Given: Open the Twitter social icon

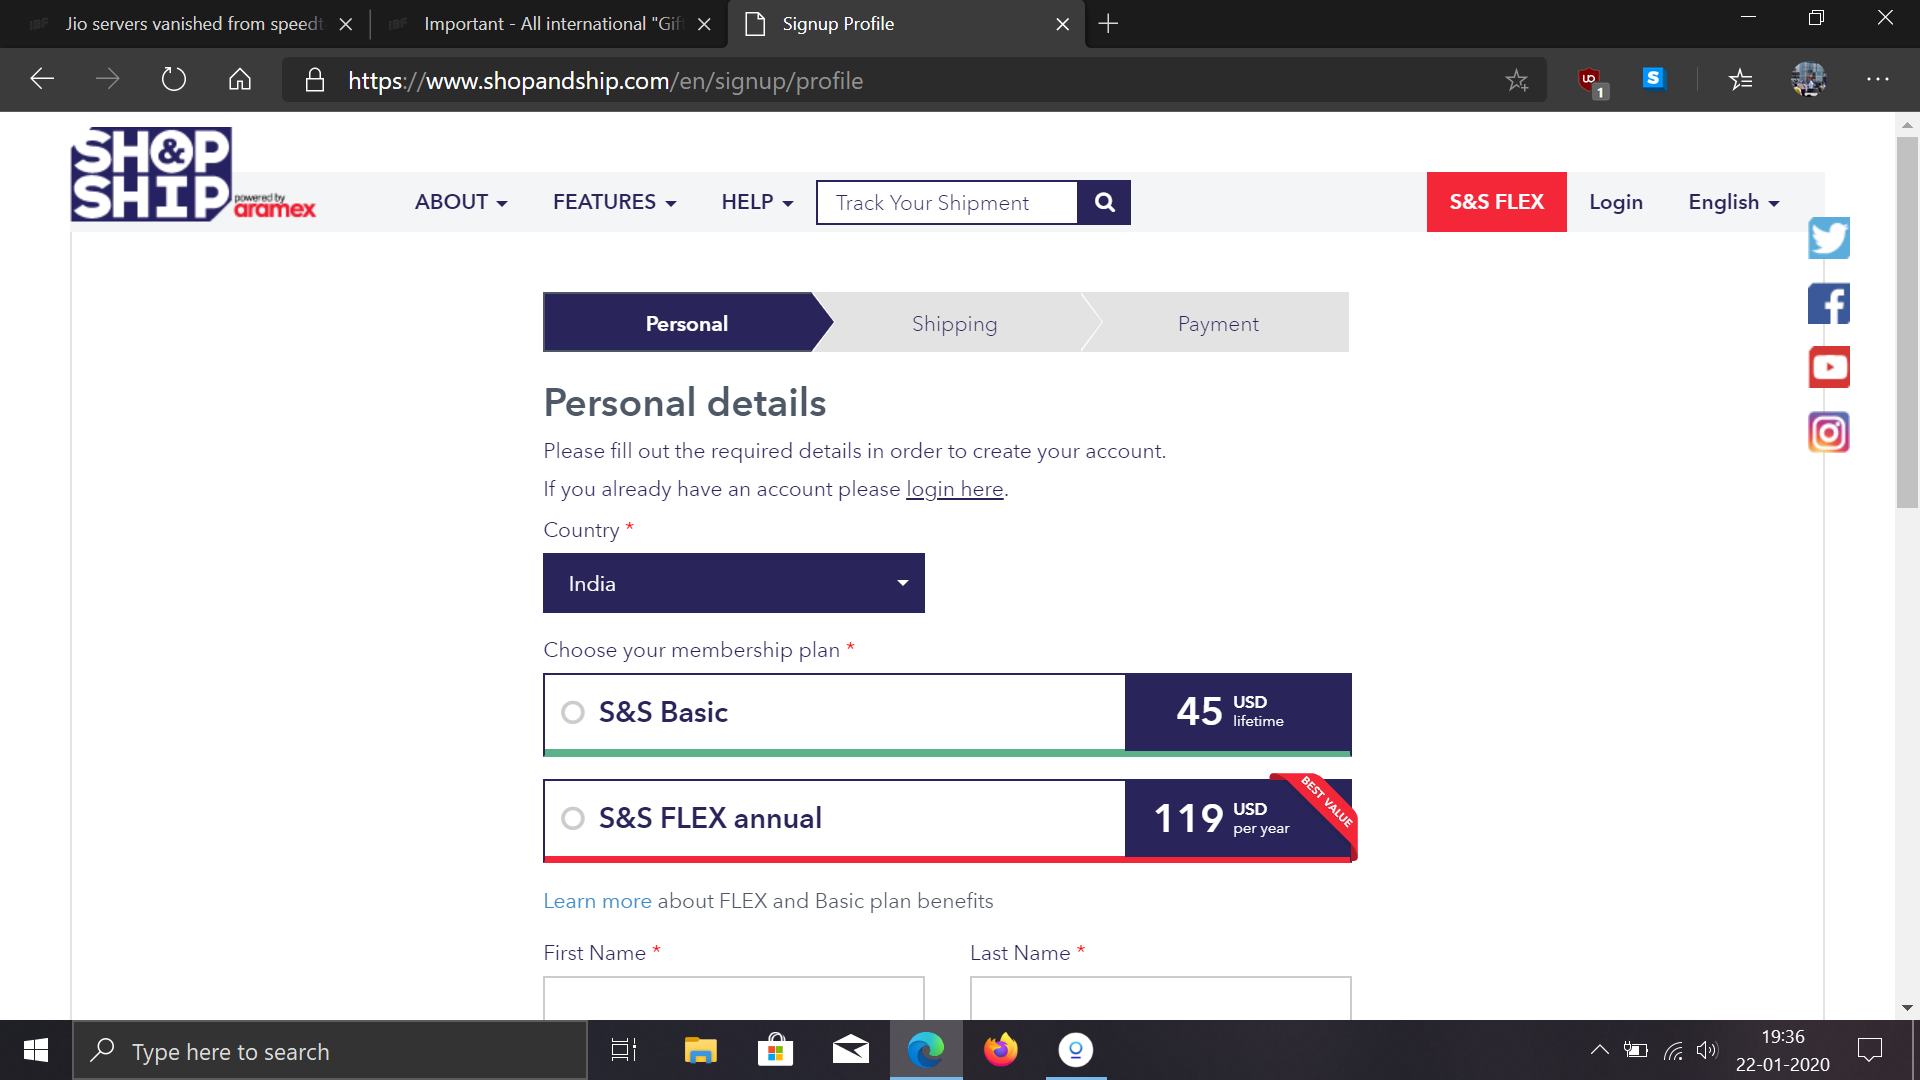Looking at the screenshot, I should pos(1828,238).
